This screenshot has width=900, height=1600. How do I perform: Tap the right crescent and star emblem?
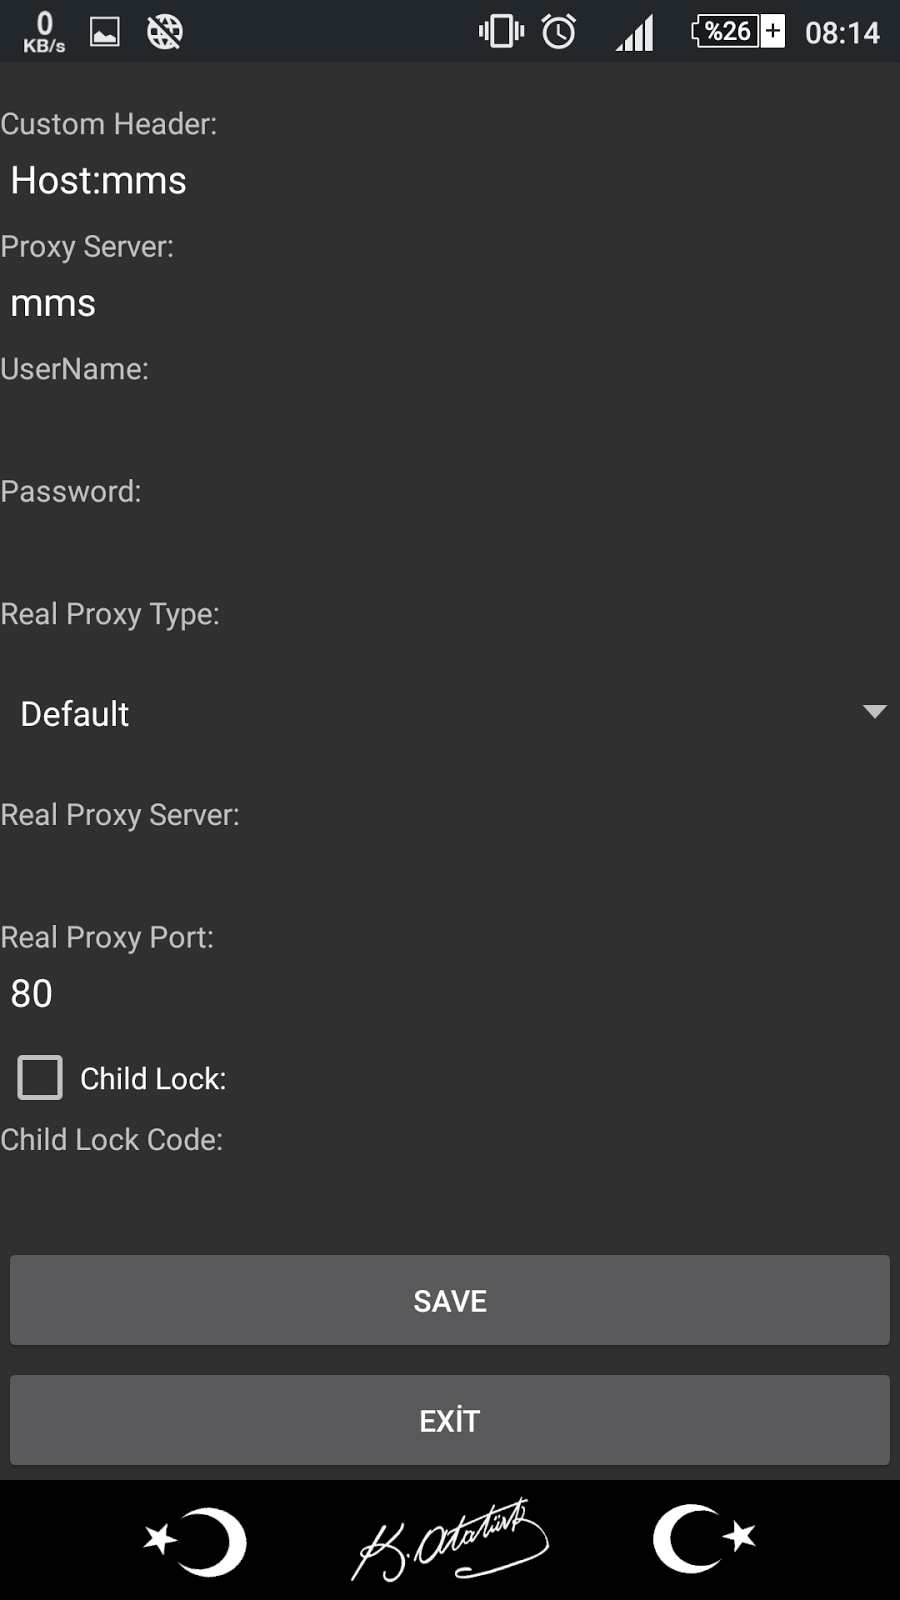coord(704,1538)
